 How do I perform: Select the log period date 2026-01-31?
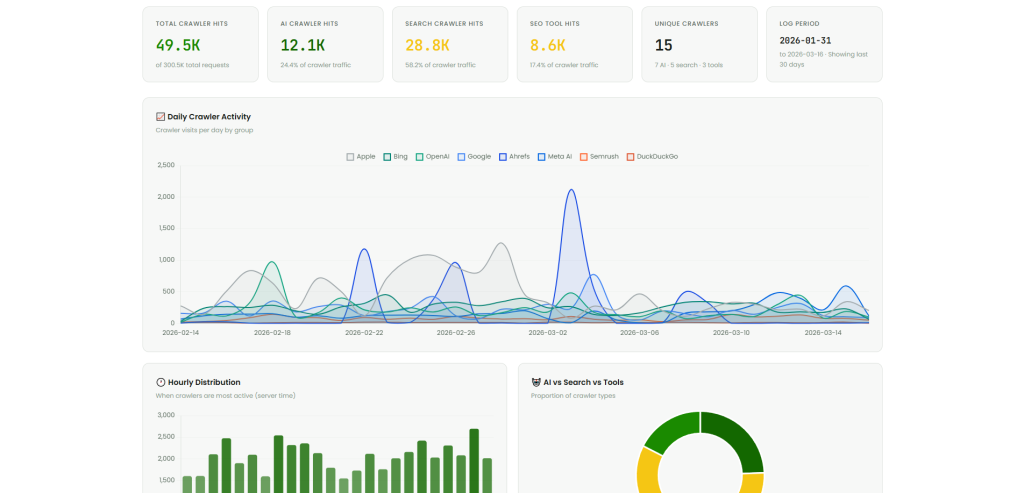[x=805, y=40]
